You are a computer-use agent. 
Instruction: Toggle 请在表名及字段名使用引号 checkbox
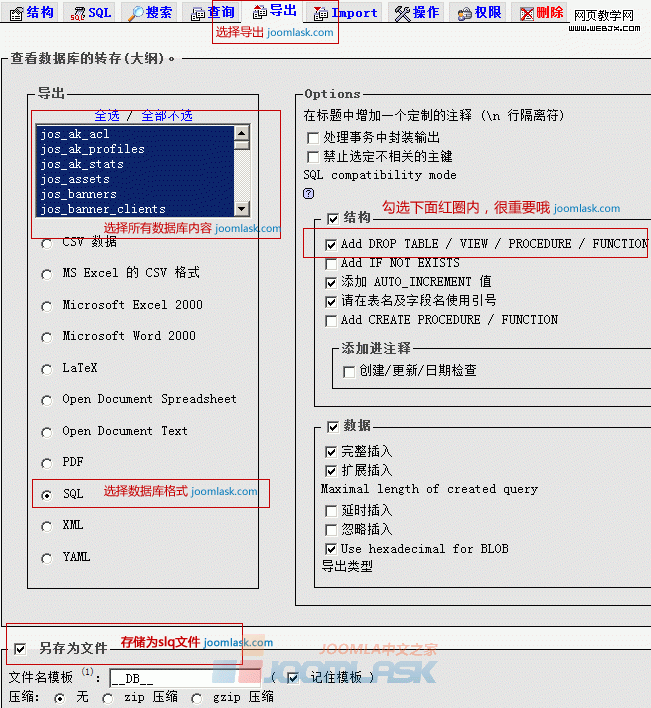tap(331, 301)
